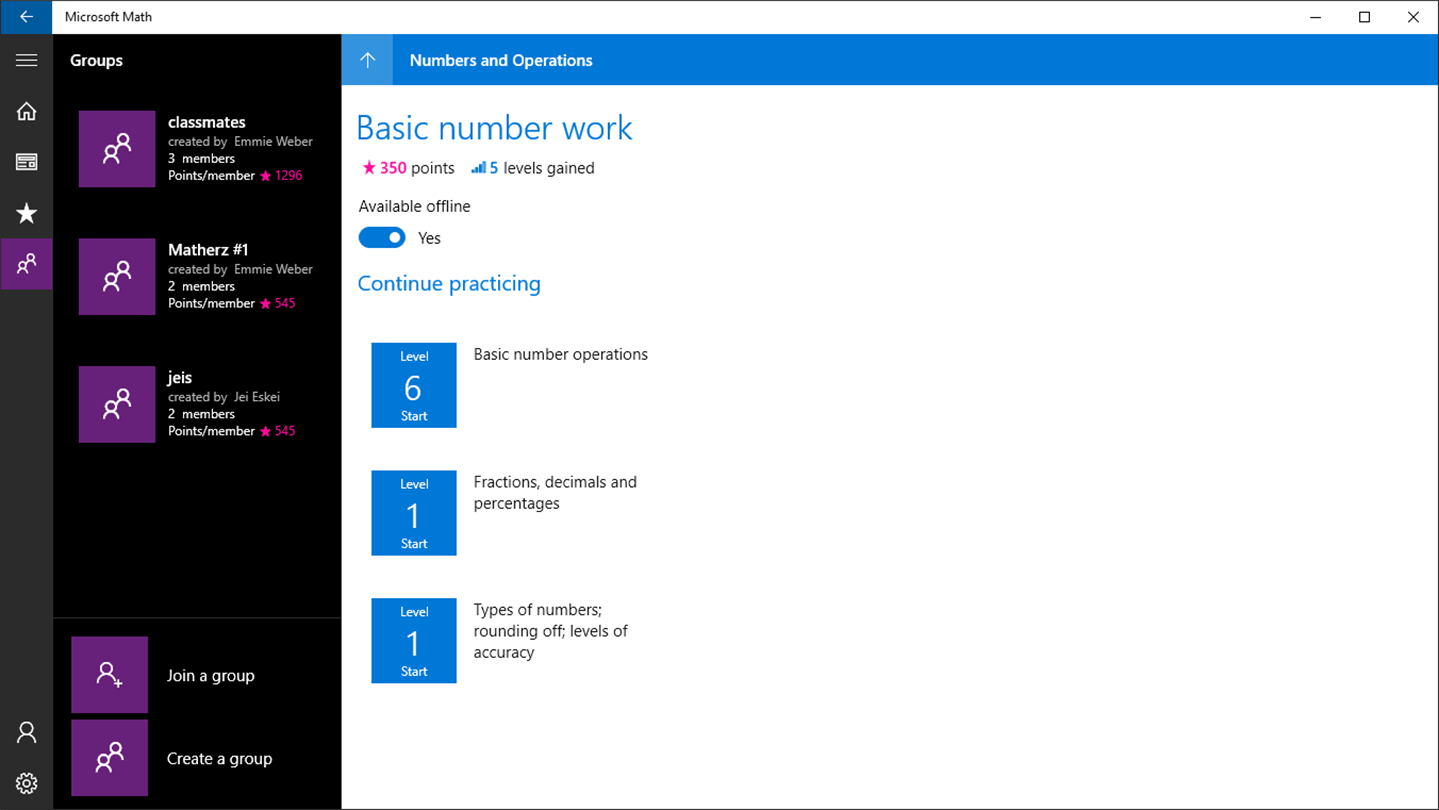The width and height of the screenshot is (1439, 810).
Task: Click the Create a group label
Action: [219, 759]
